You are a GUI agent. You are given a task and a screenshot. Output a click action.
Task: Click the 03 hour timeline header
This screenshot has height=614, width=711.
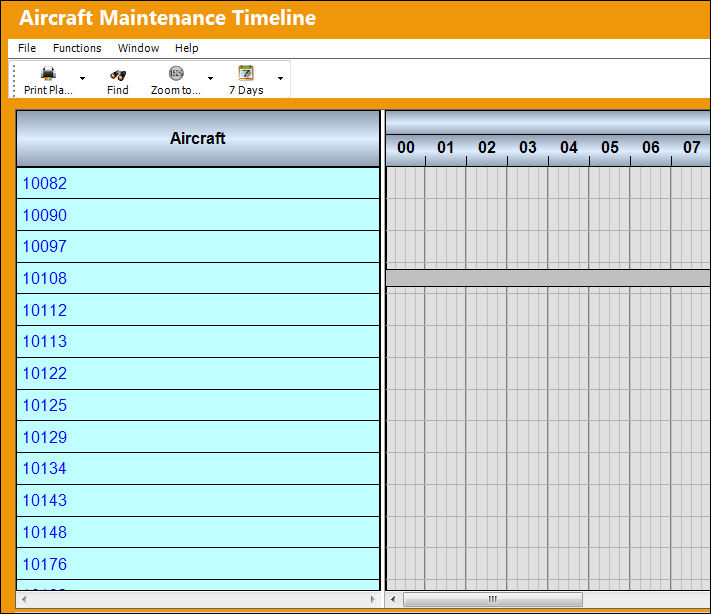coord(527,148)
